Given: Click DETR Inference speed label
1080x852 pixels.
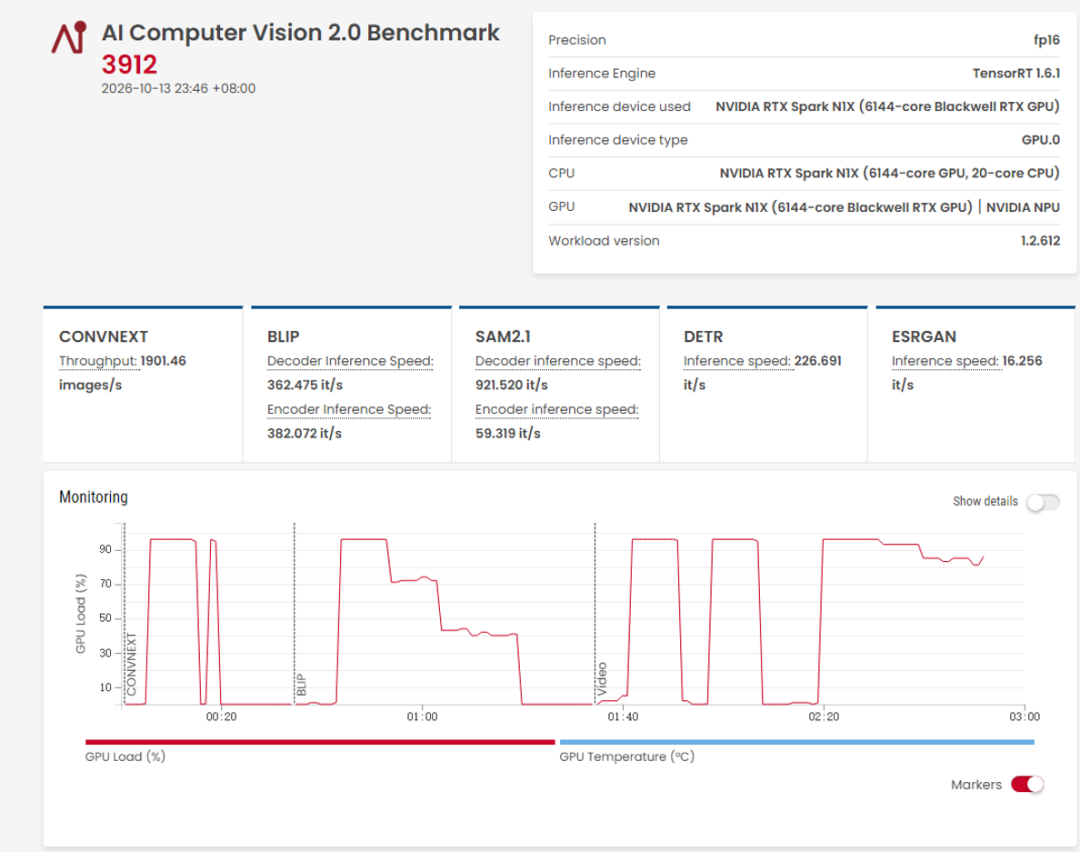Looking at the screenshot, I should tap(737, 361).
